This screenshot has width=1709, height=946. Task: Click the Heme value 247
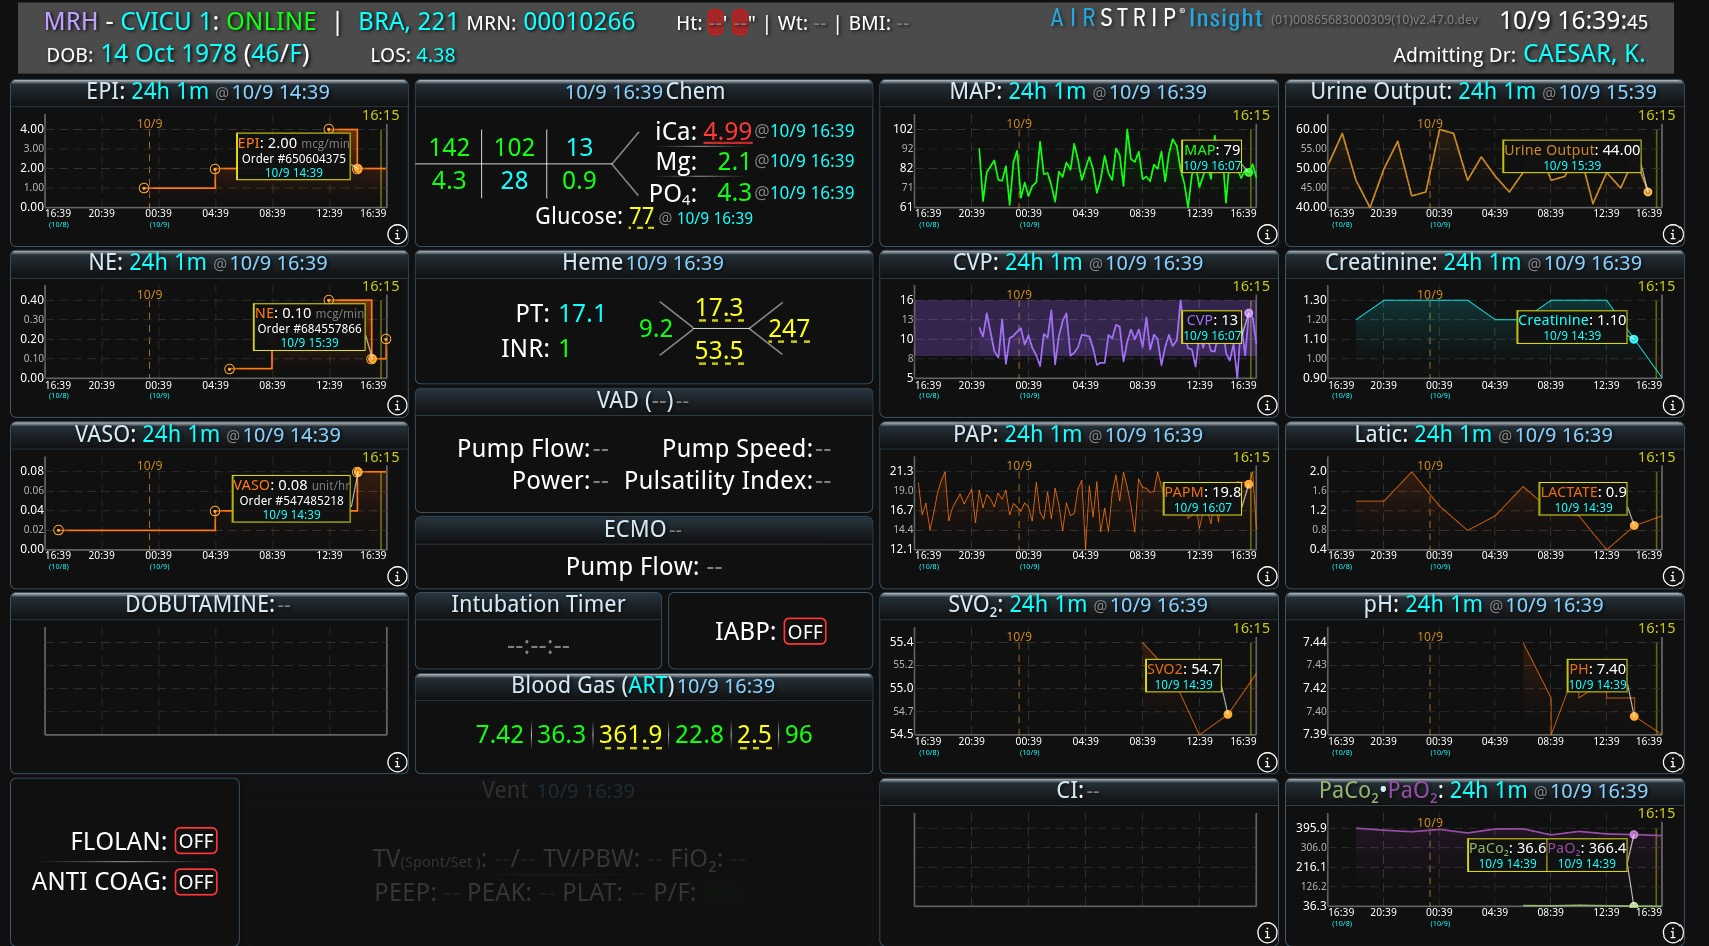click(789, 329)
